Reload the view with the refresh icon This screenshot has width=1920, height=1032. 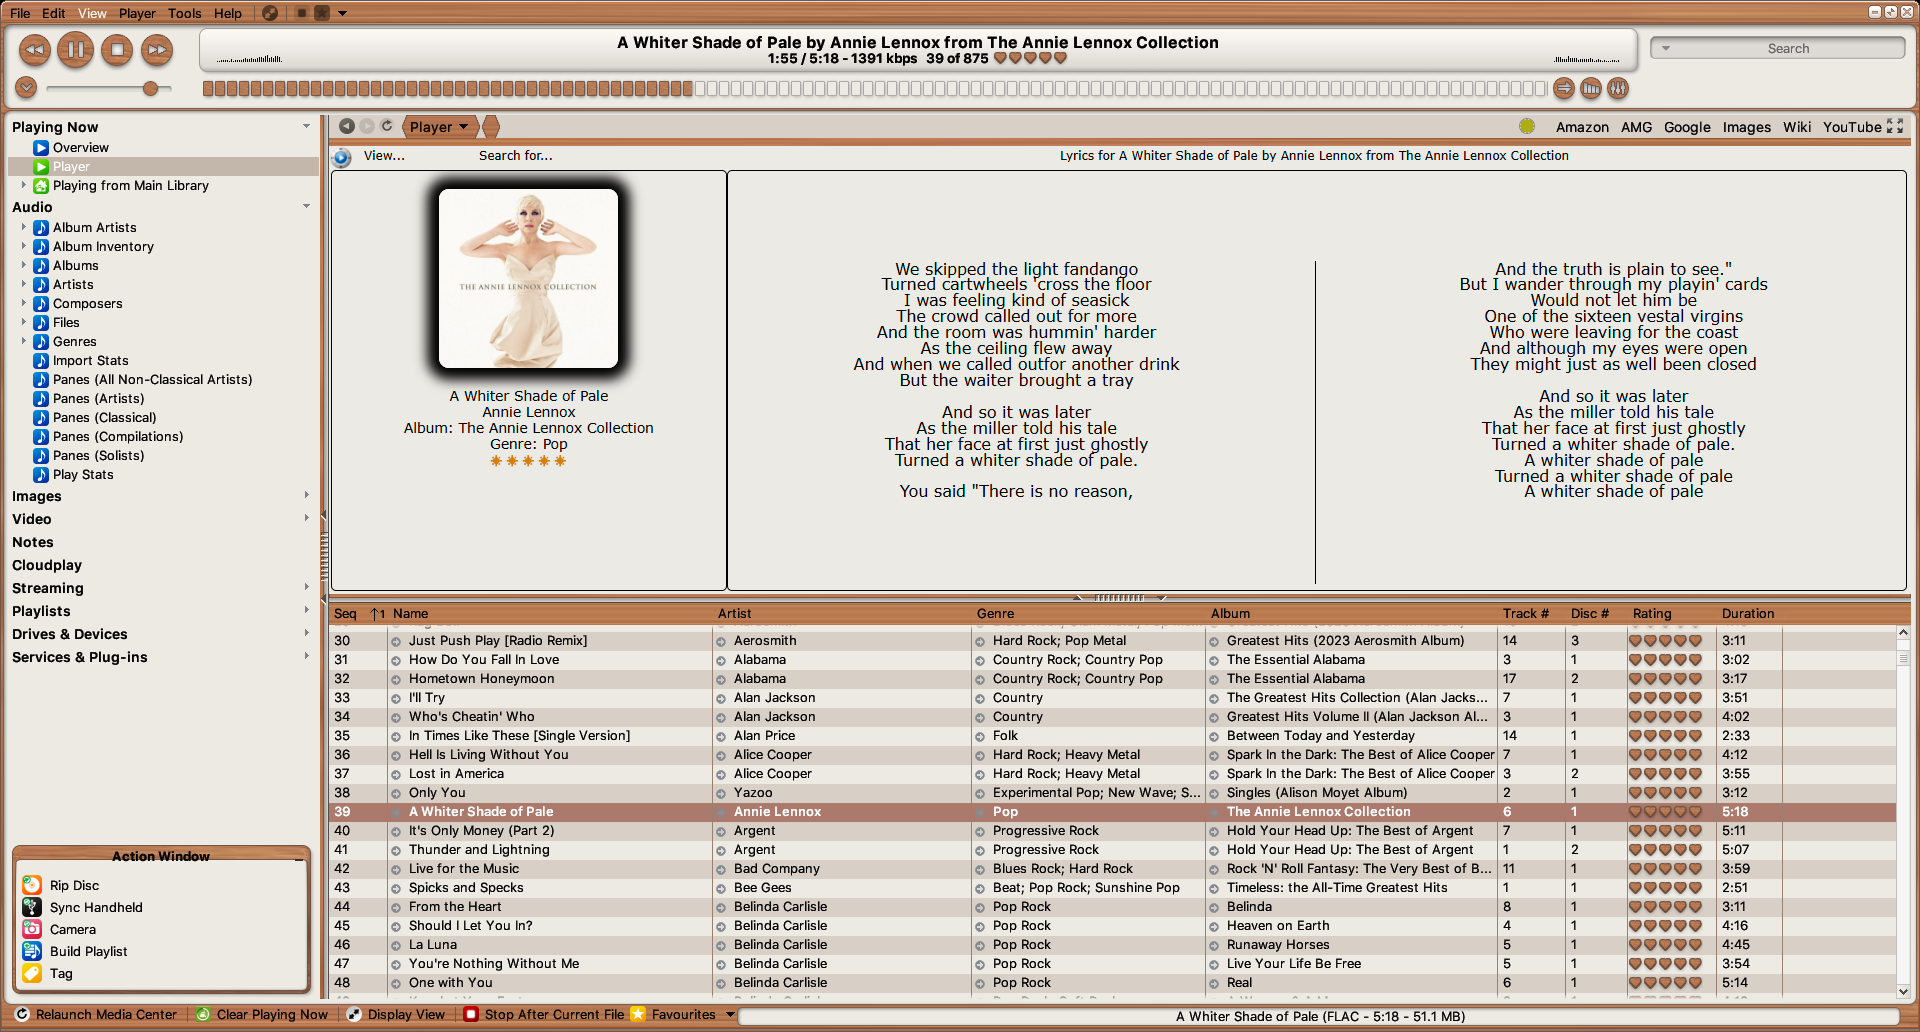click(387, 126)
